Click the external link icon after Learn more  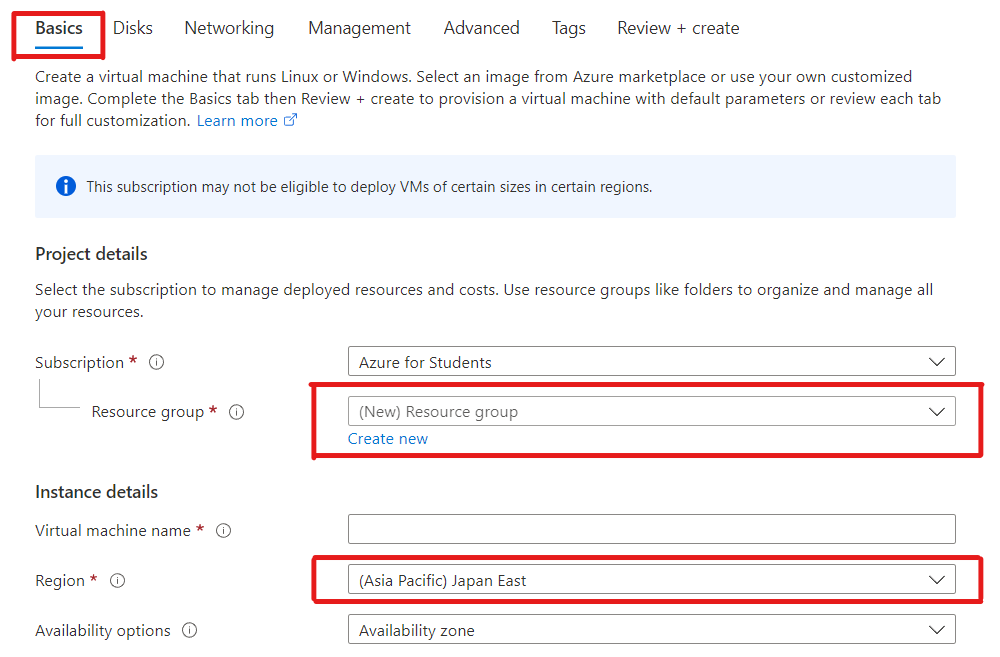click(290, 120)
